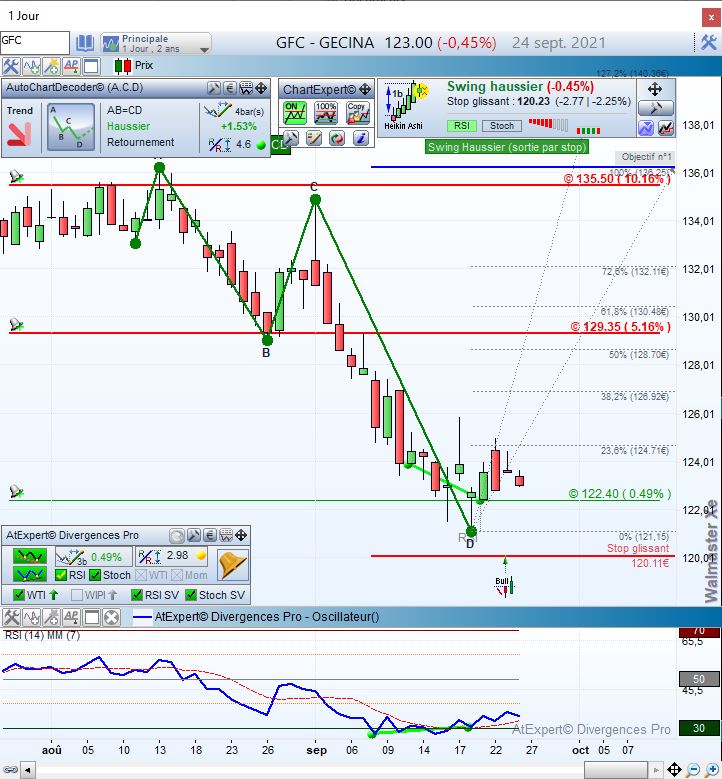The image size is (722, 779).
Task: Click Divergences Pro move handle
Action: click(x=241, y=536)
